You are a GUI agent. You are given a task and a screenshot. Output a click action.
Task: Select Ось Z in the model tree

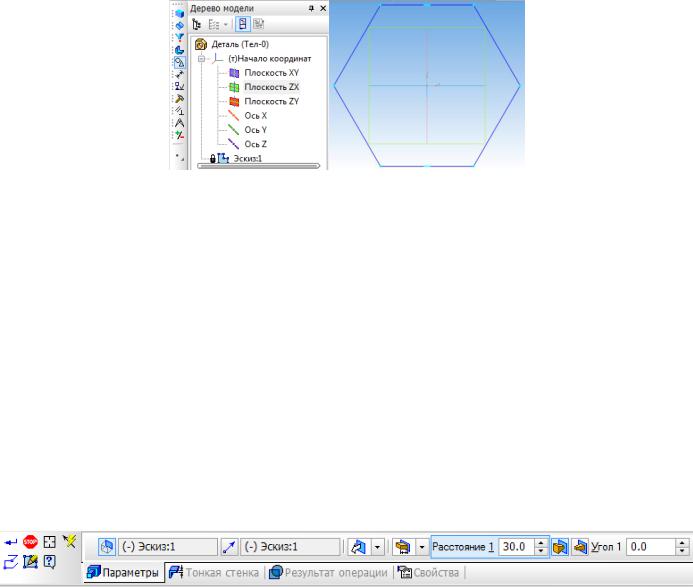pos(255,144)
